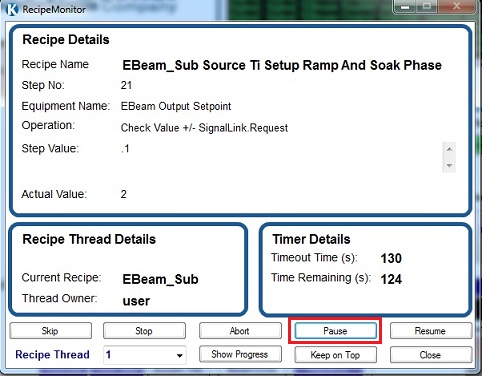Click Step No value 21

pos(126,85)
